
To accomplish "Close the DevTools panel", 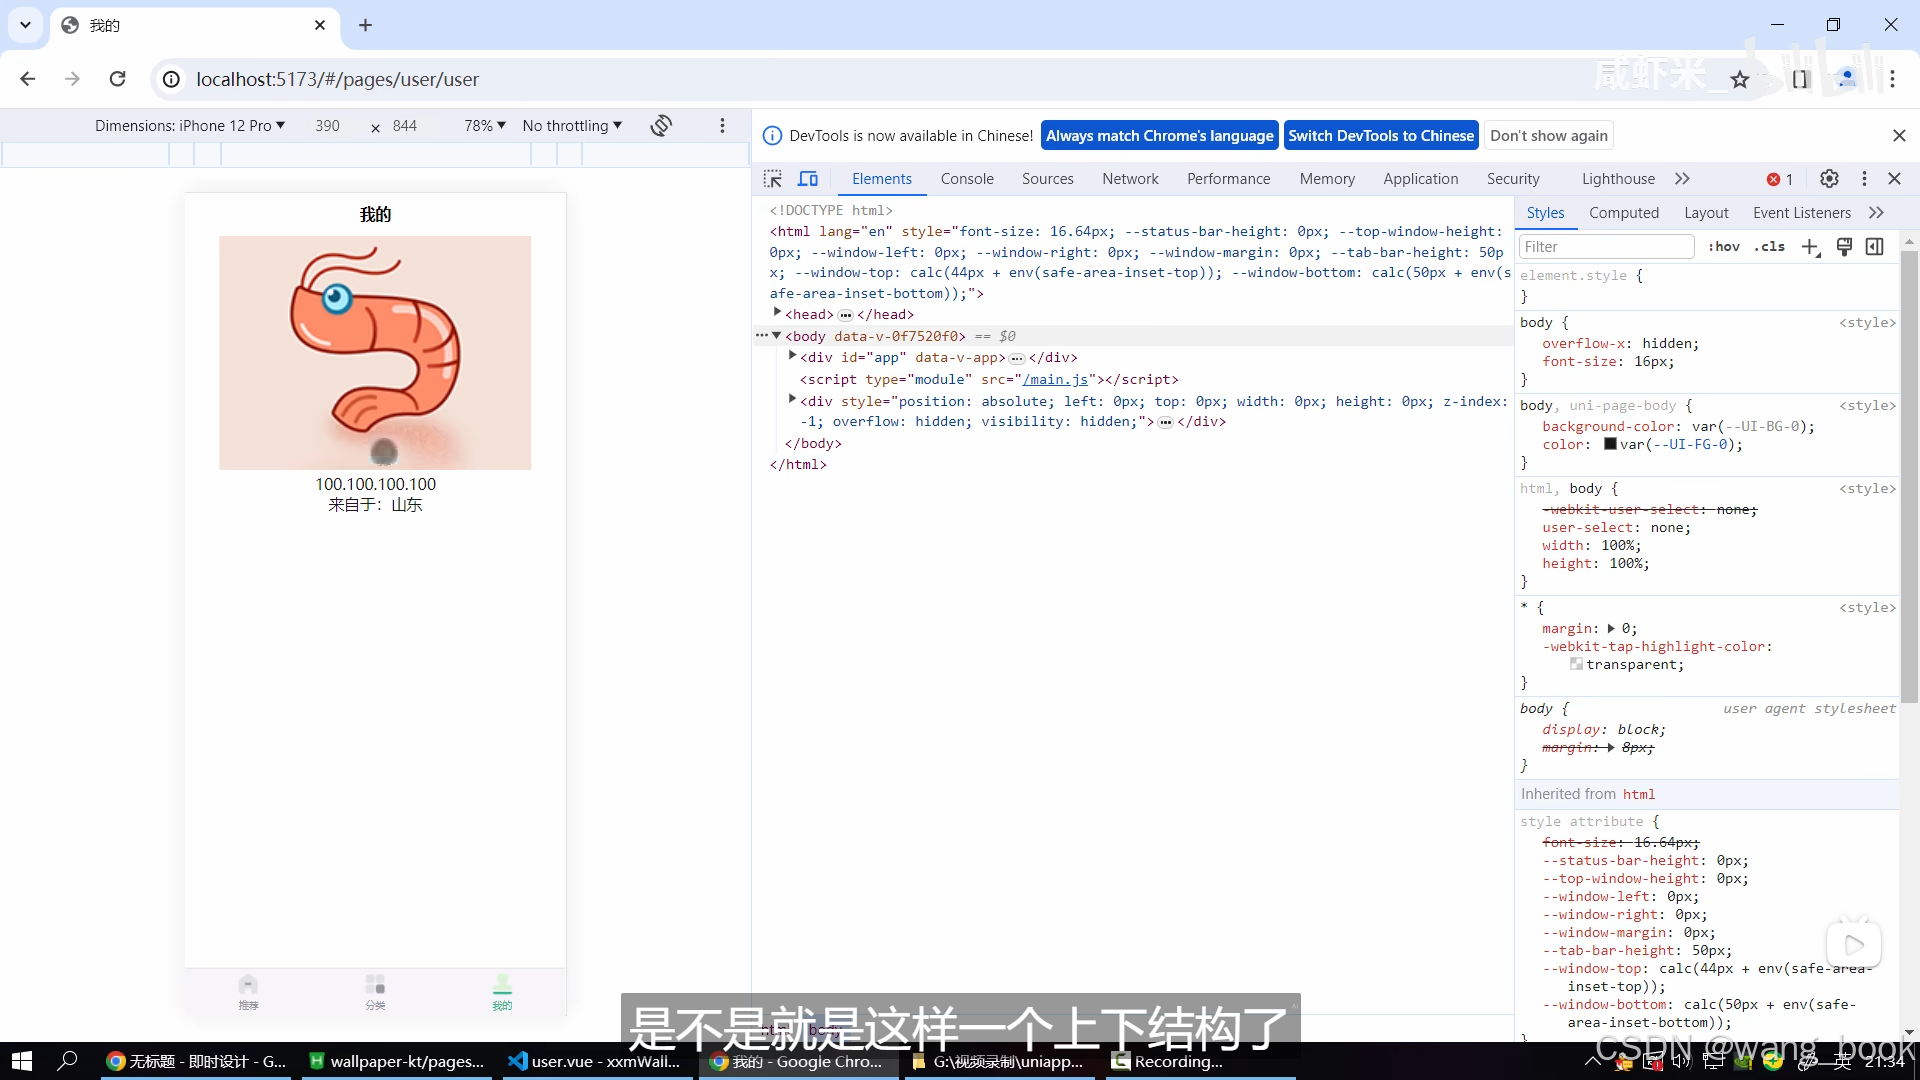I will pos(1894,179).
